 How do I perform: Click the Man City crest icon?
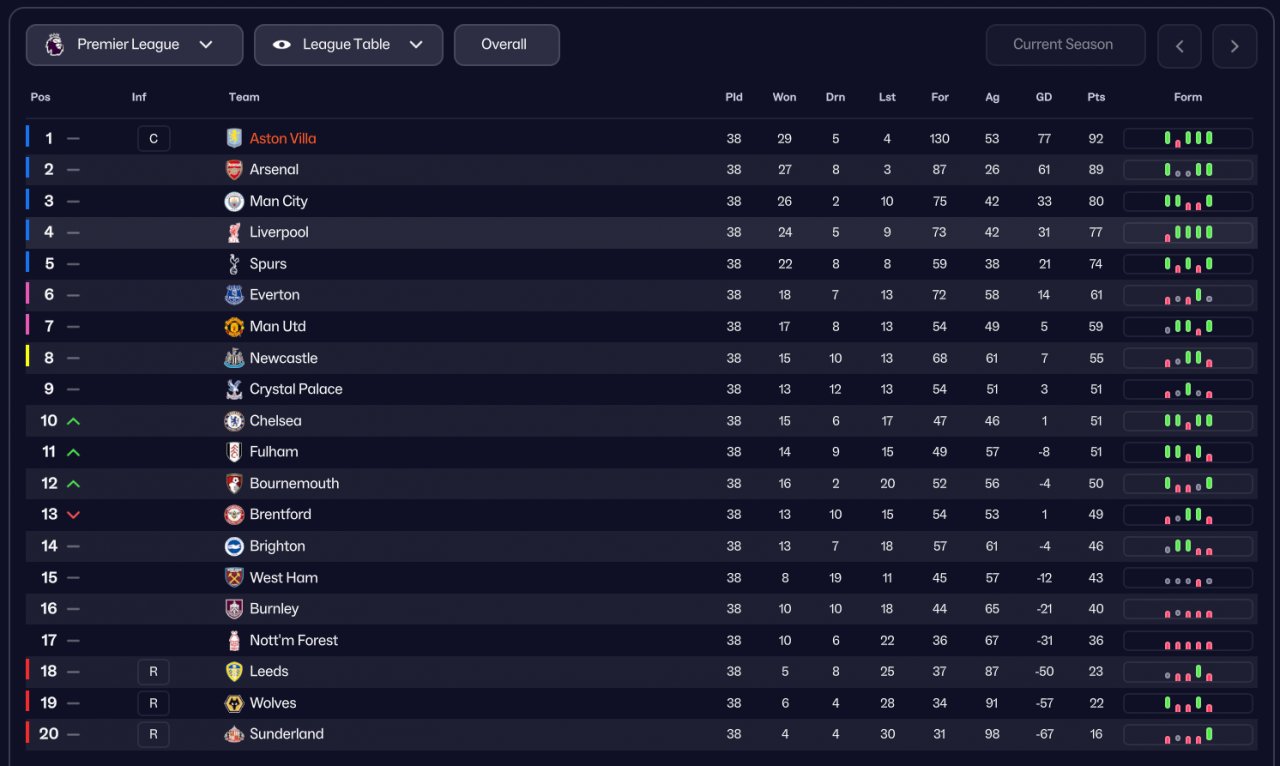click(234, 201)
